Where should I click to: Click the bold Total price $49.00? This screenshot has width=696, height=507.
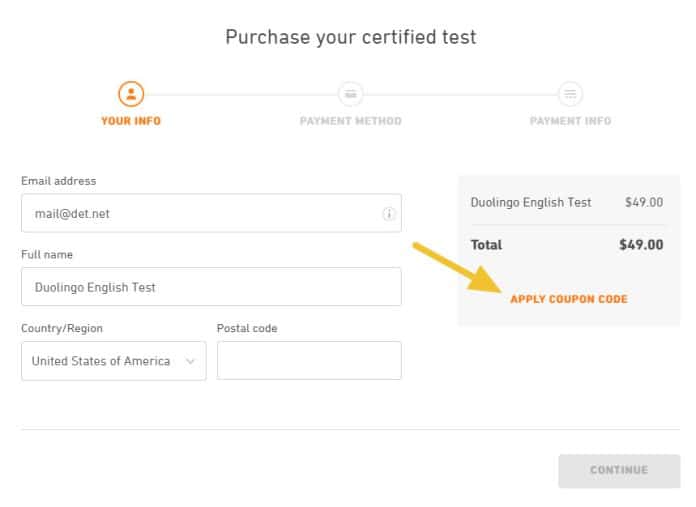click(641, 245)
